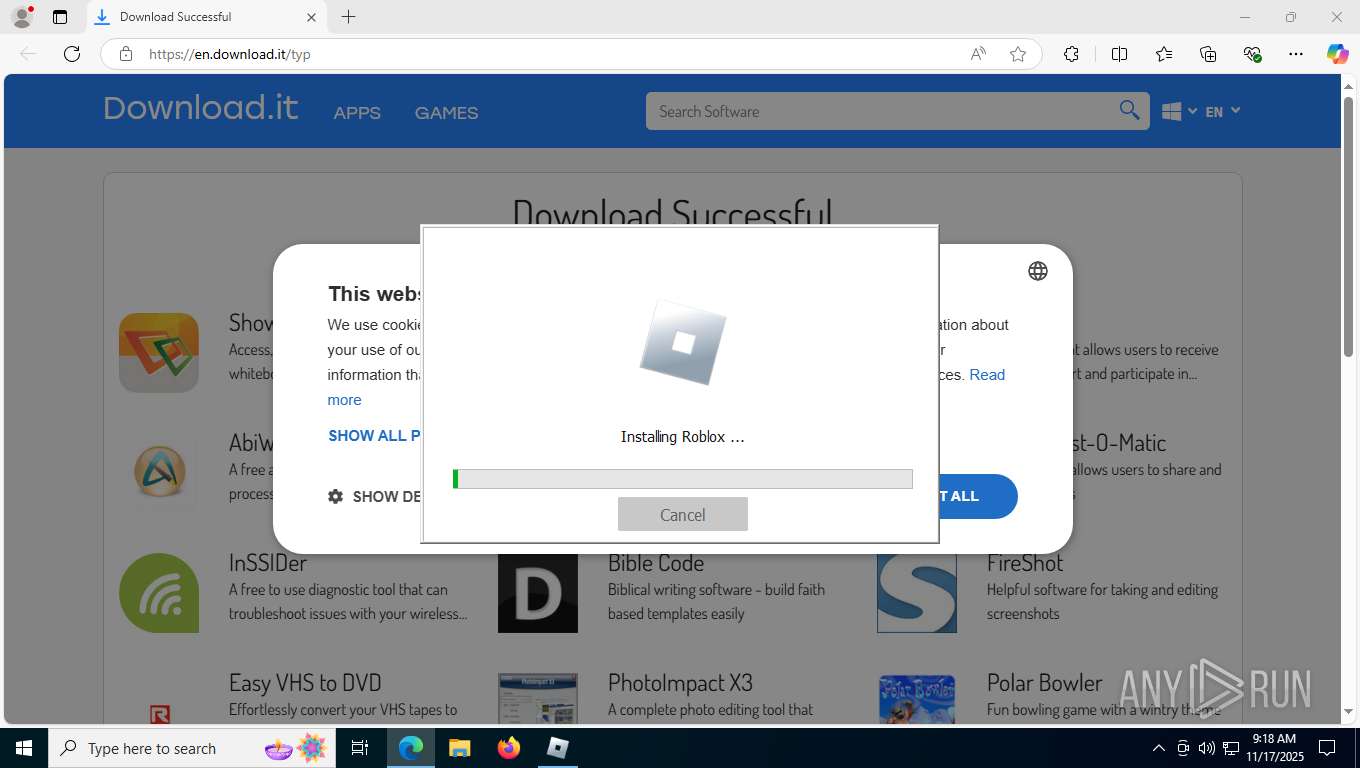Open the browser Extensions icon
1360x768 pixels.
click(x=1071, y=54)
